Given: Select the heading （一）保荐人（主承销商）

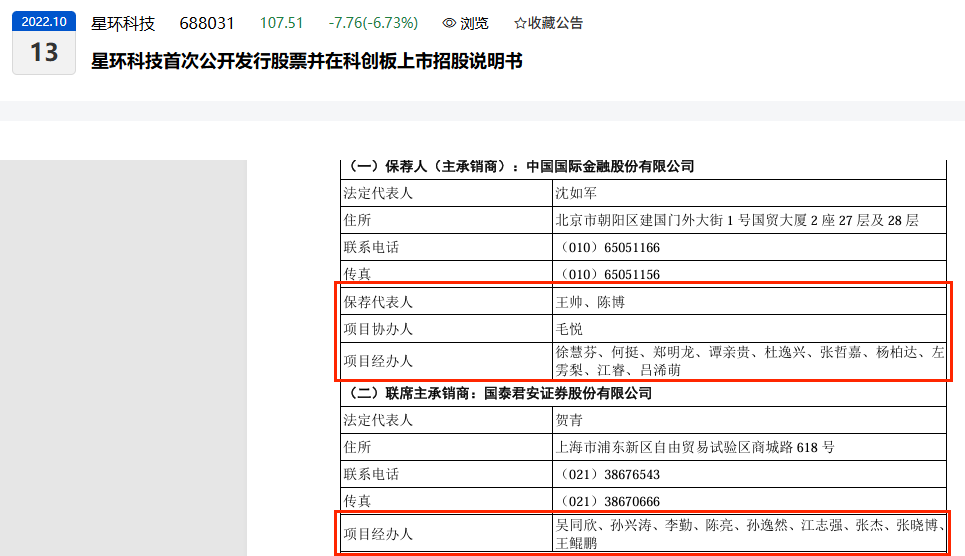Looking at the screenshot, I should [x=521, y=166].
